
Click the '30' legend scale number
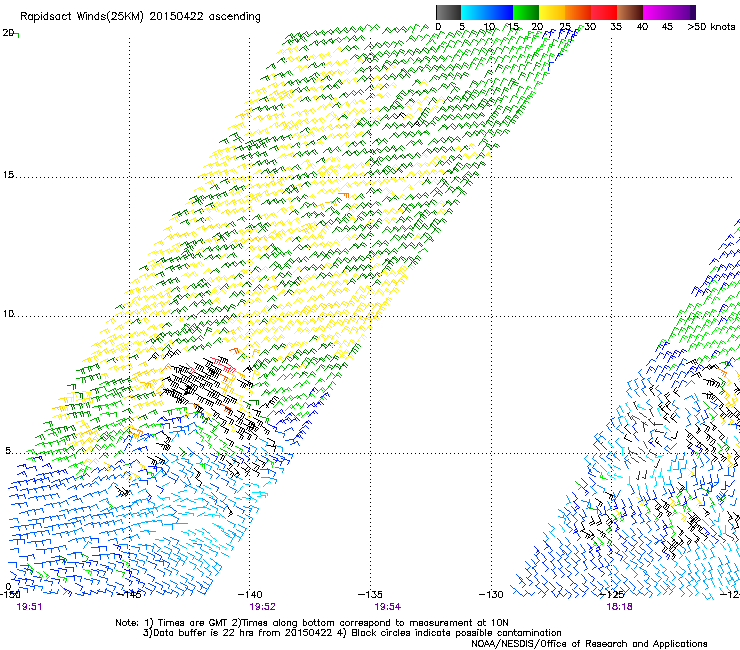pos(590,27)
